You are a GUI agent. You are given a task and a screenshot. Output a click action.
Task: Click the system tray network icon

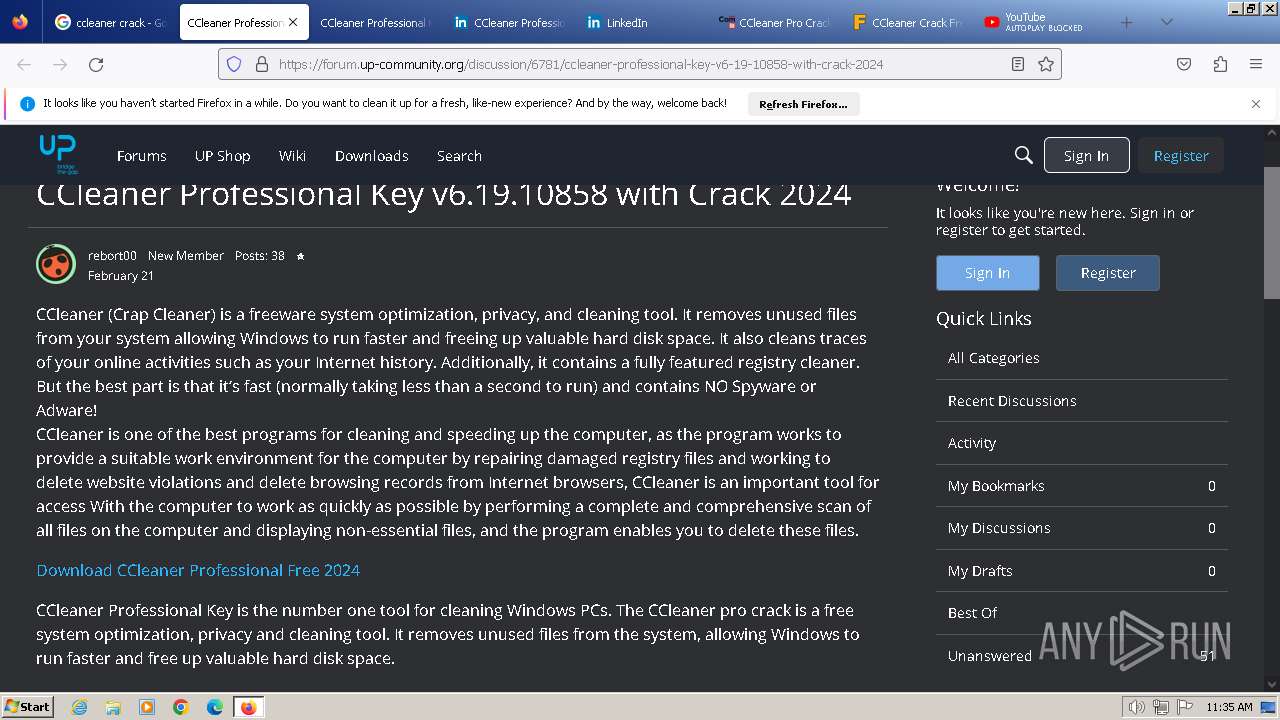tap(1161, 707)
